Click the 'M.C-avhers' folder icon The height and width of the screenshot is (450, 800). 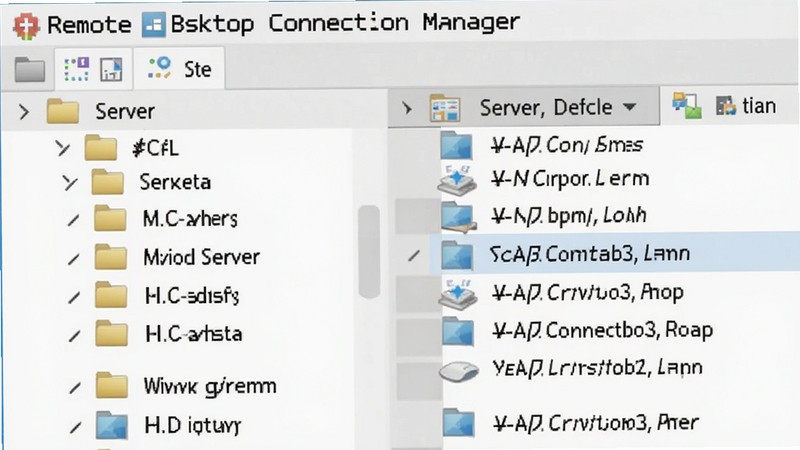110,218
